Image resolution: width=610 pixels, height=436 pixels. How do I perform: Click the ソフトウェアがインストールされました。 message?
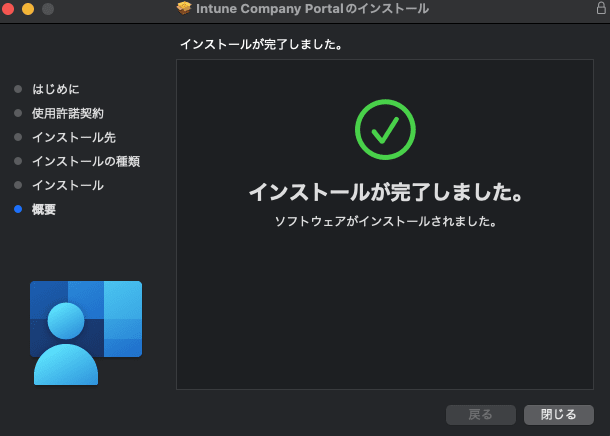(x=385, y=221)
